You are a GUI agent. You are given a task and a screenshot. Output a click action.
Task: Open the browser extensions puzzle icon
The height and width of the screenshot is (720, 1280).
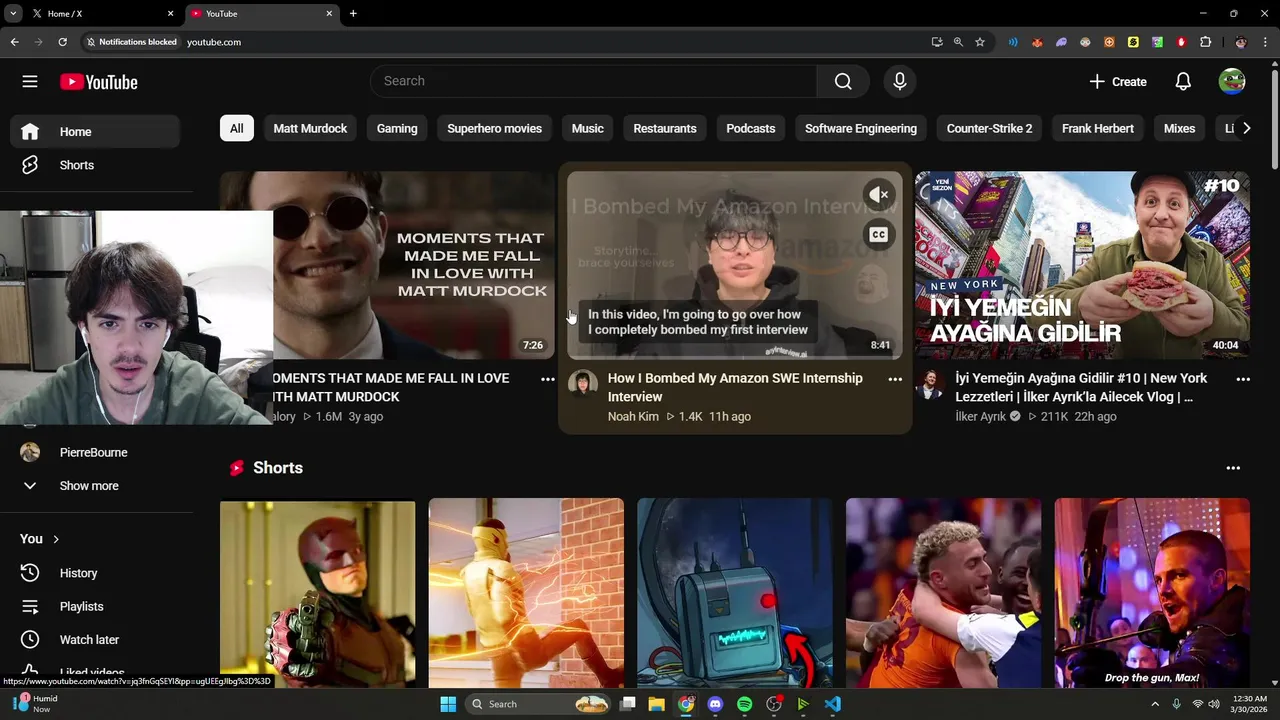pyautogui.click(x=1205, y=42)
